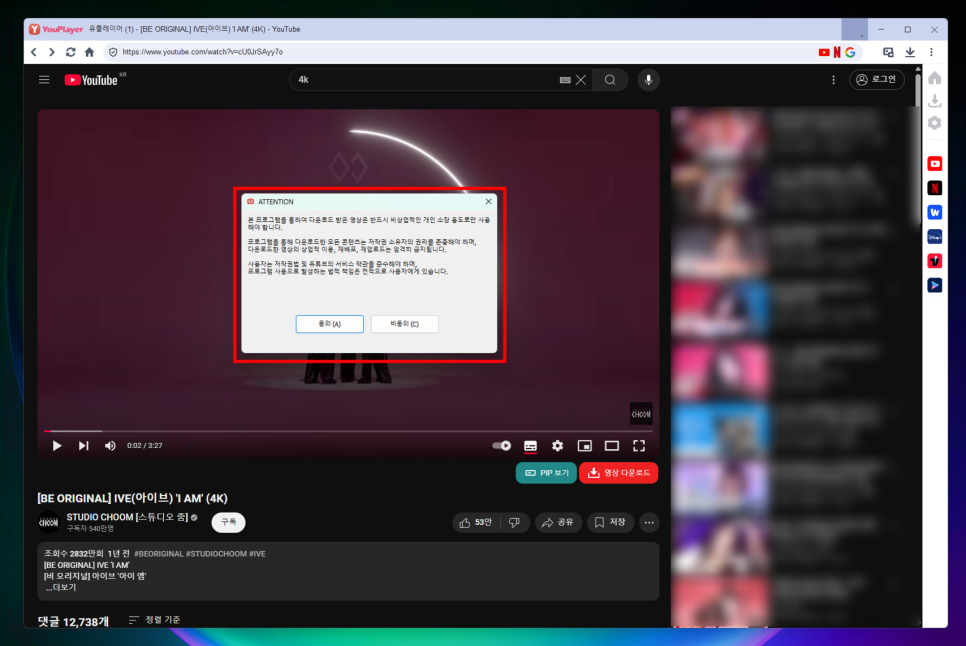The height and width of the screenshot is (646, 966).
Task: Open Disney+ from the right sidebar
Action: 935,236
